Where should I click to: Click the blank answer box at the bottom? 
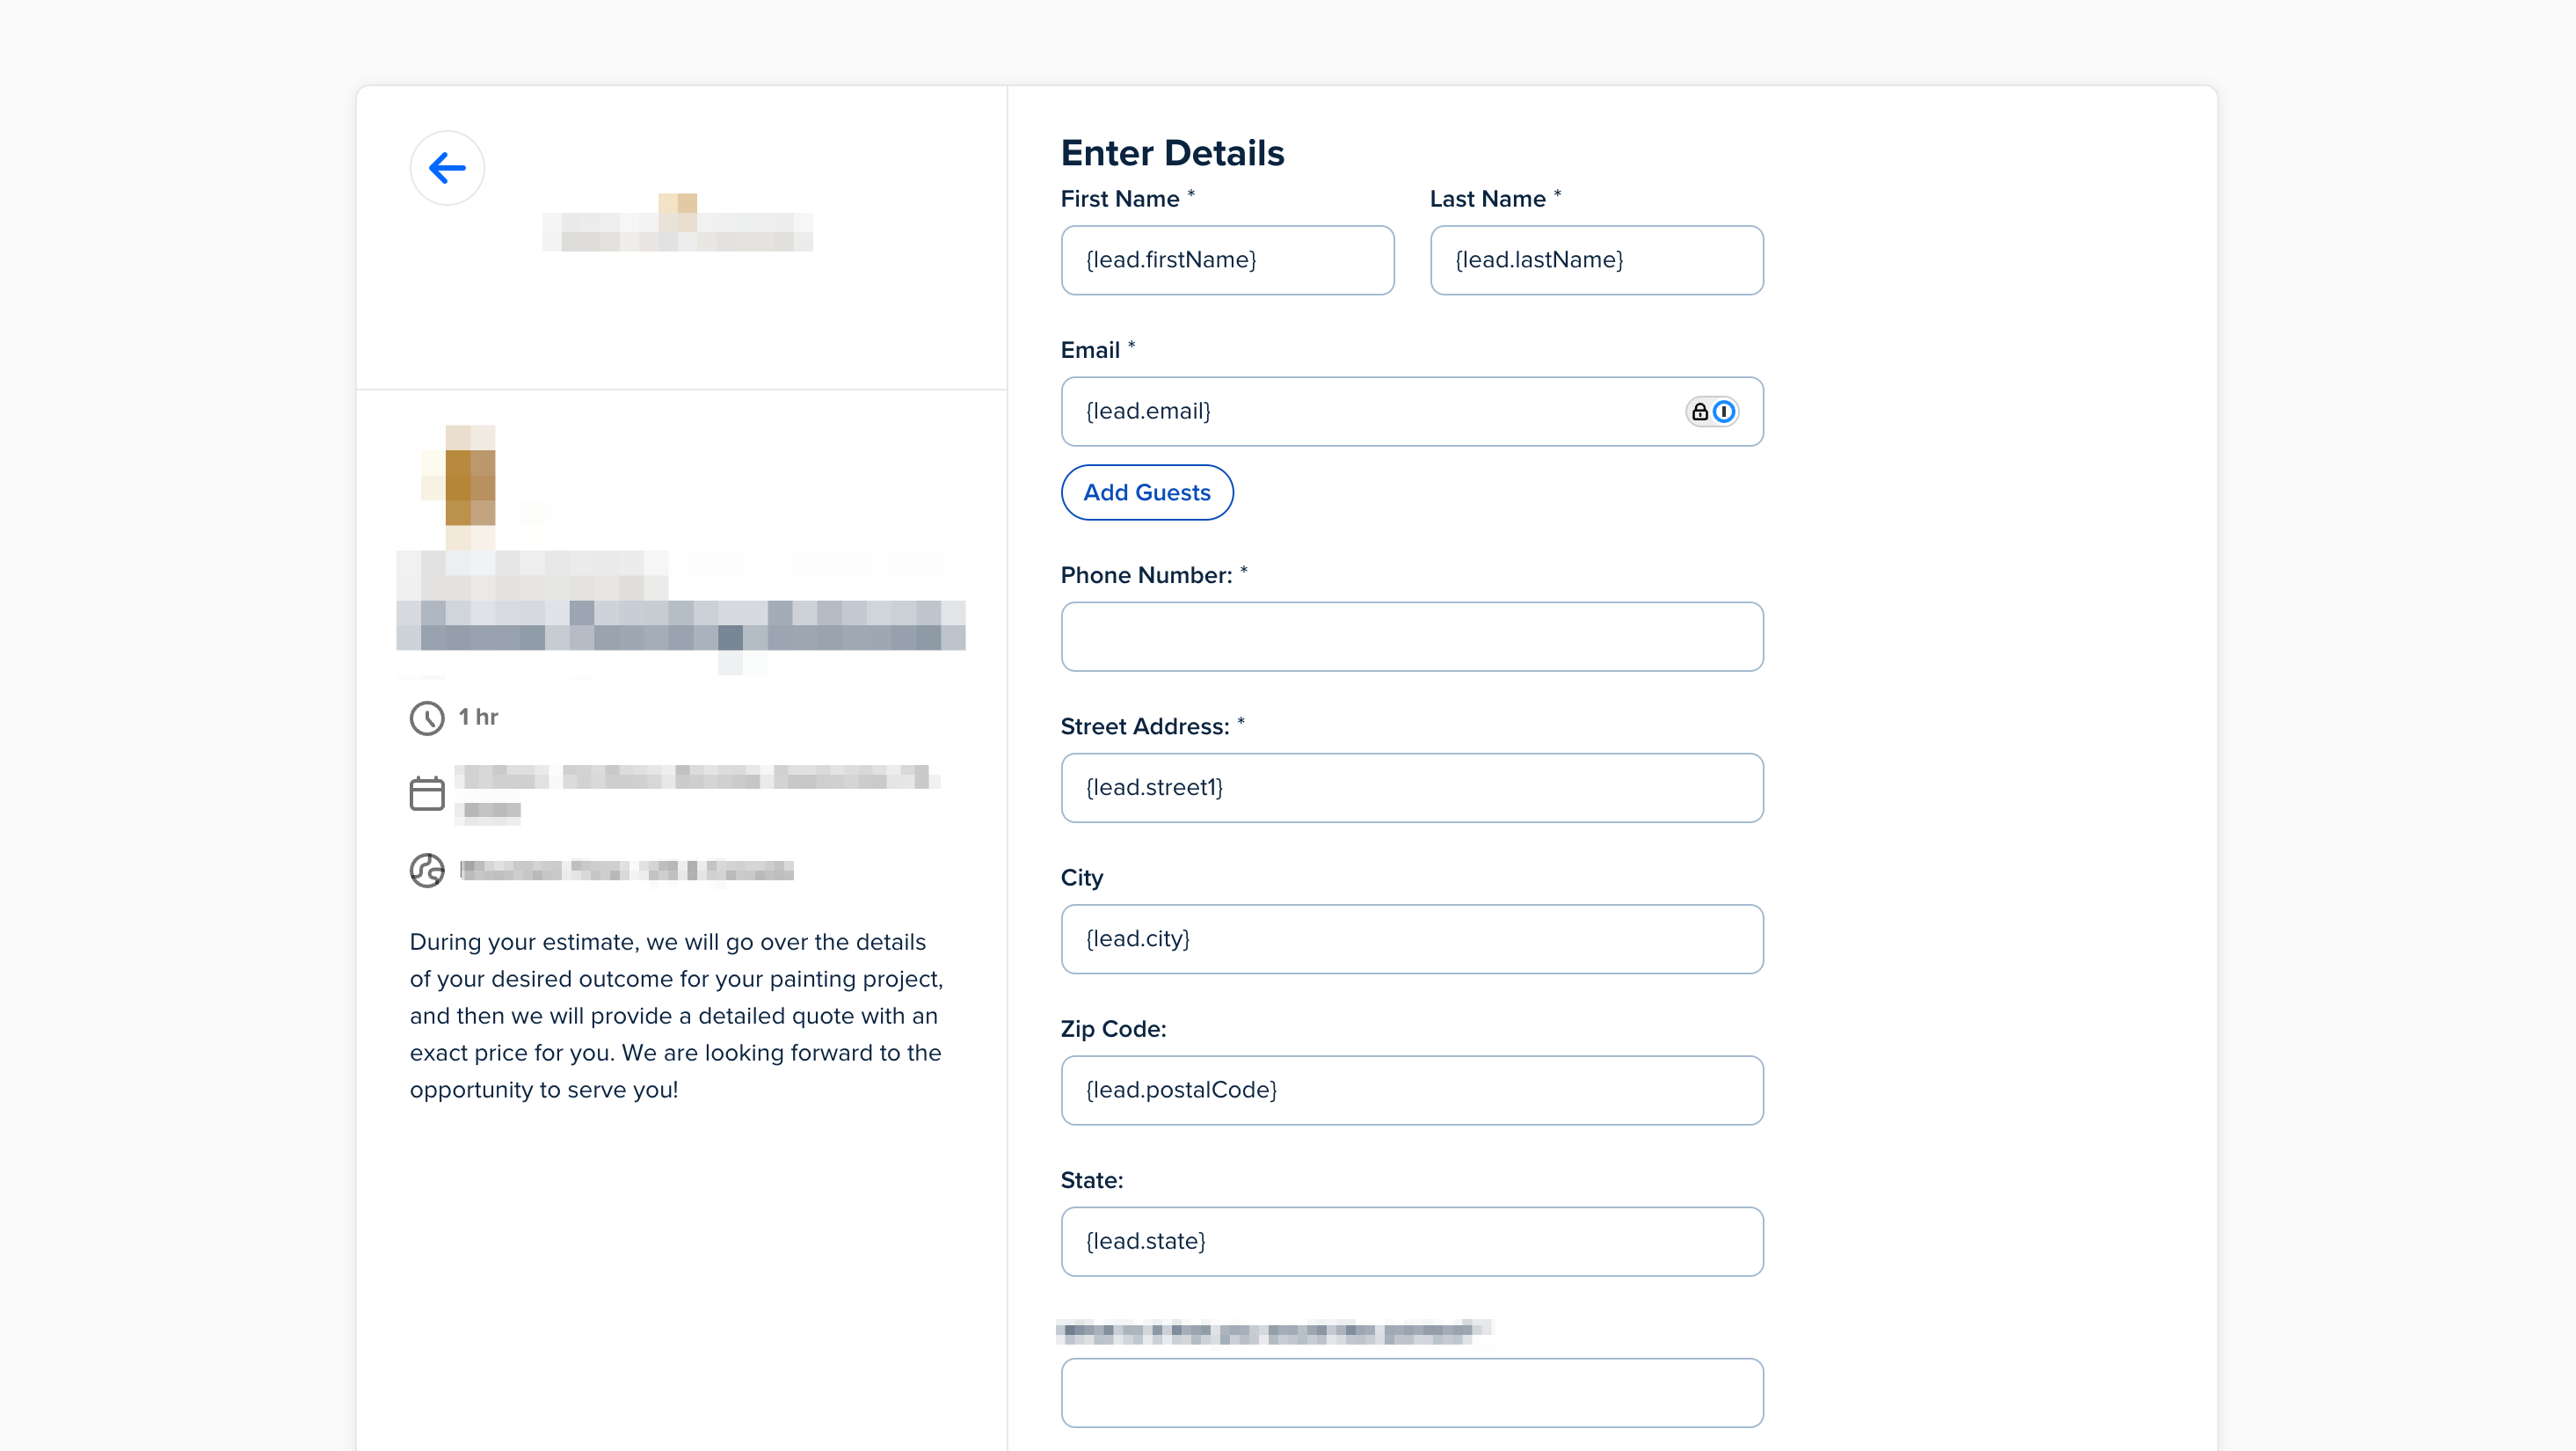coord(1411,1392)
